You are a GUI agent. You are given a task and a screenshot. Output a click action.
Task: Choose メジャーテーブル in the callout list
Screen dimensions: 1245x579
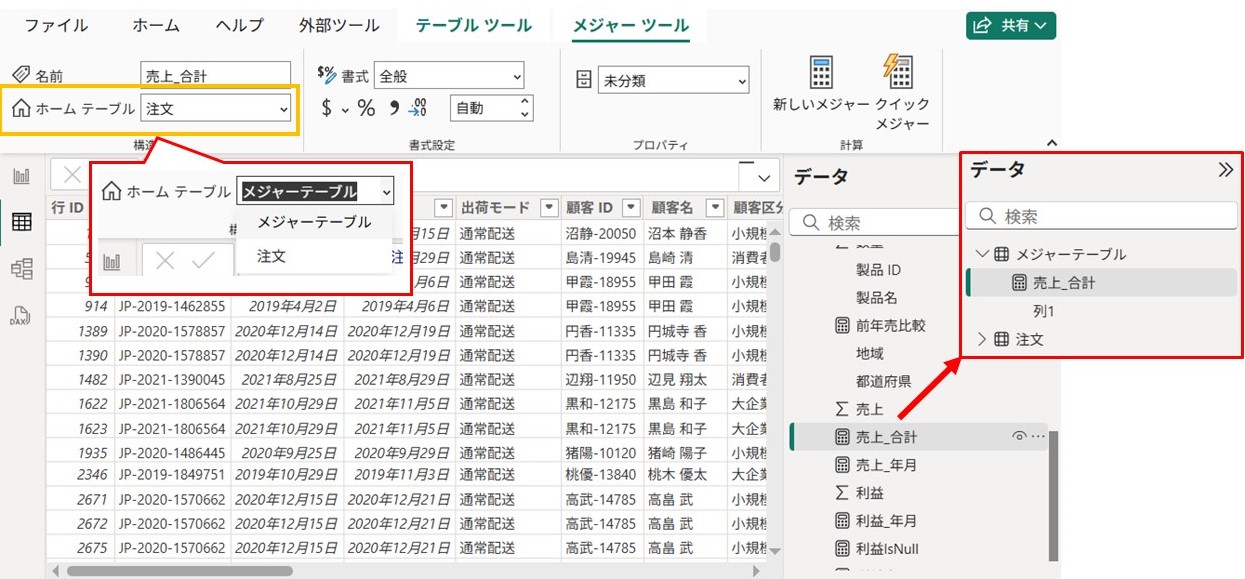[314, 222]
